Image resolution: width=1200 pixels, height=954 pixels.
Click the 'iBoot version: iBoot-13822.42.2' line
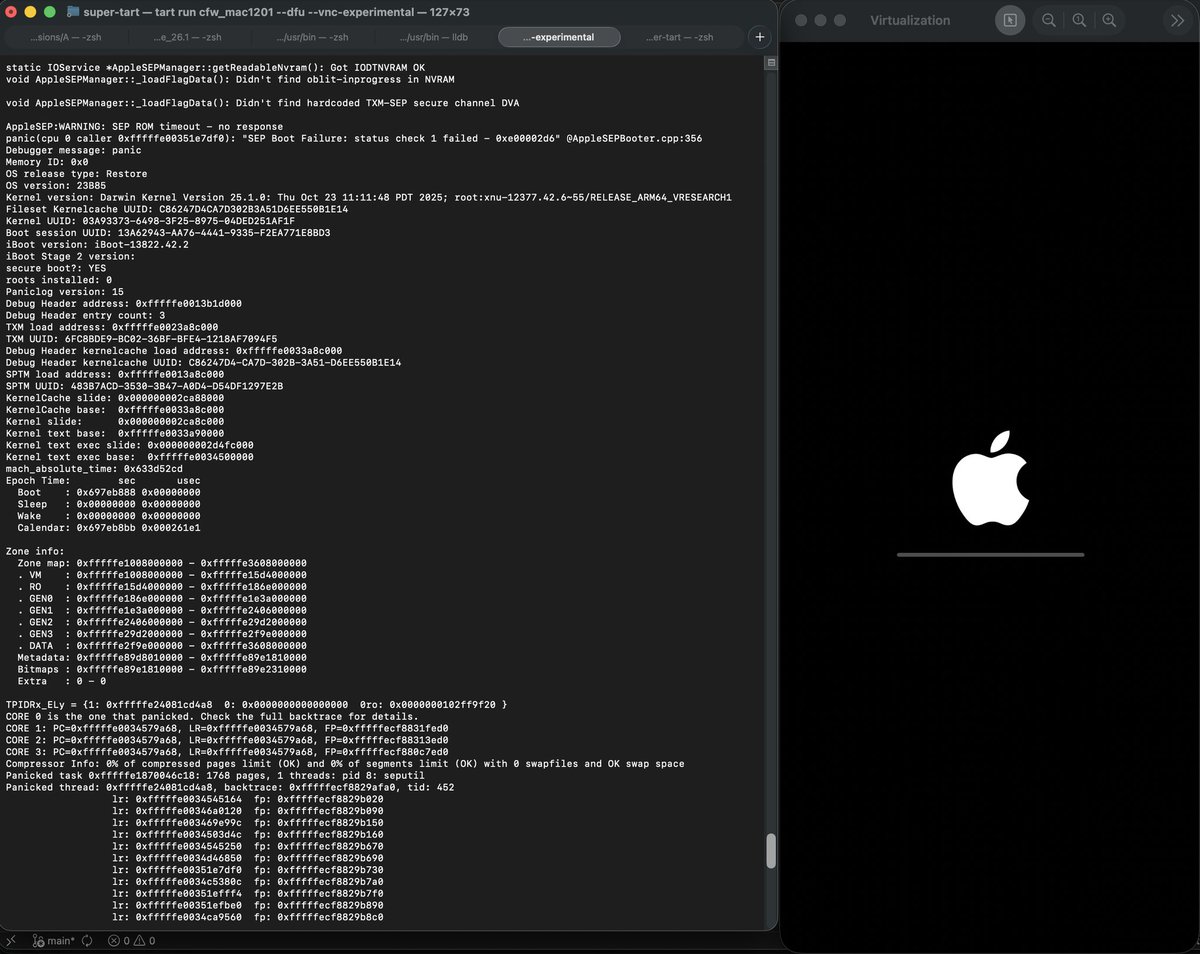click(x=97, y=244)
